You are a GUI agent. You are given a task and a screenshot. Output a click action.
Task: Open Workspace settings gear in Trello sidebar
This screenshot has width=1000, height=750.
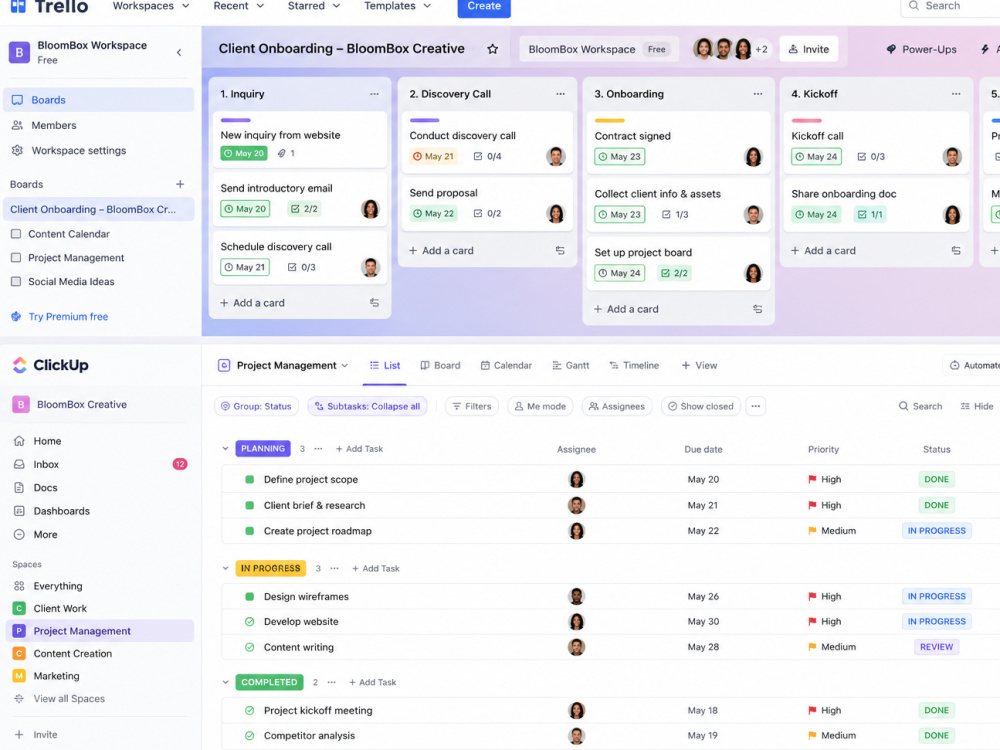(17, 151)
